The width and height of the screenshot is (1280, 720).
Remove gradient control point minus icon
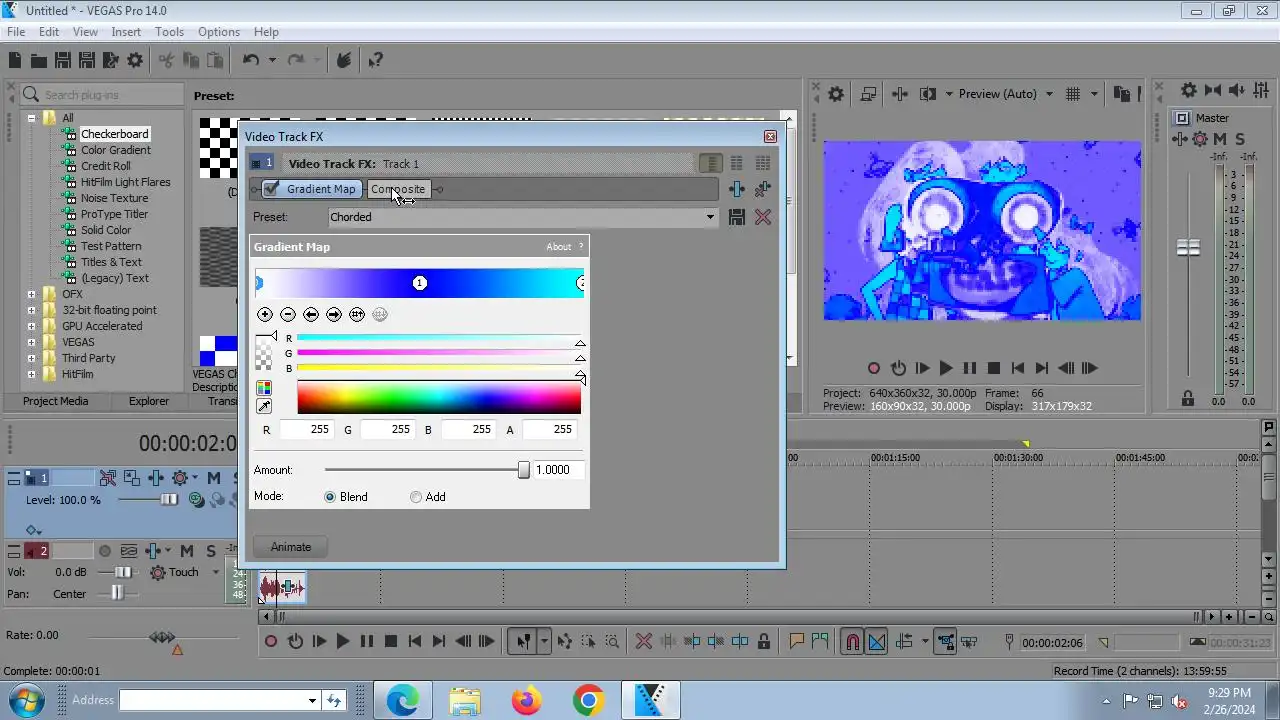tap(288, 314)
